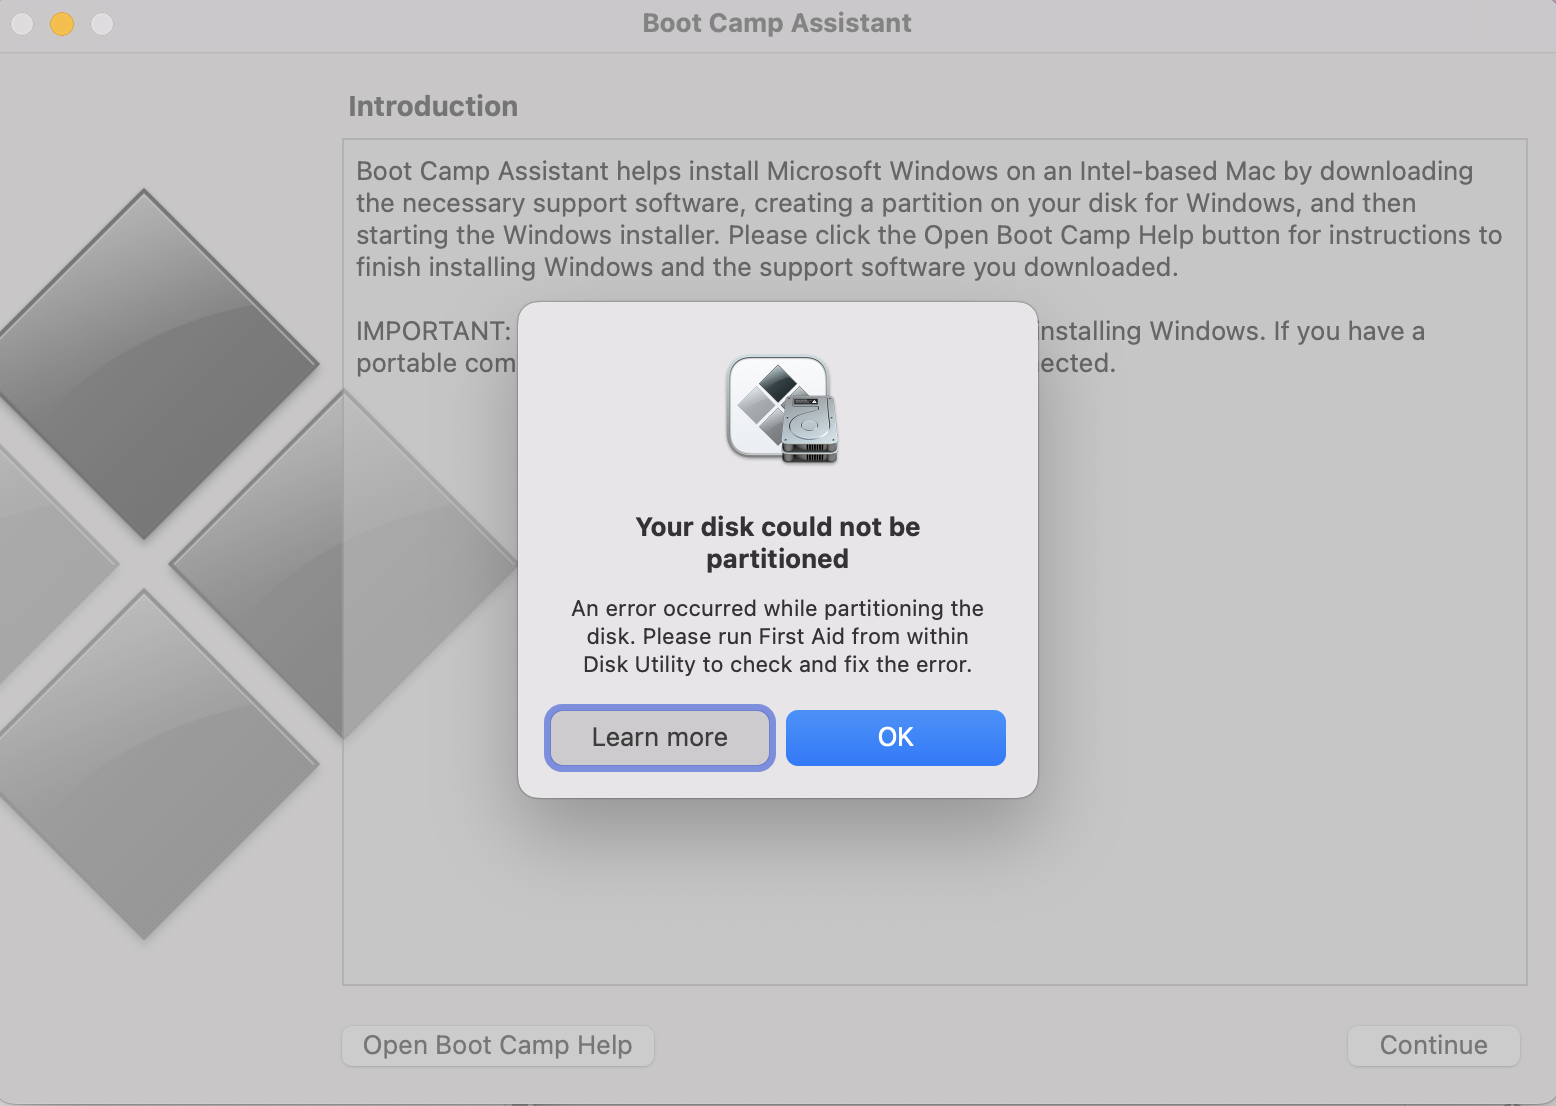Click the Introduction heading
Viewport: 1556px width, 1106px height.
tap(433, 106)
